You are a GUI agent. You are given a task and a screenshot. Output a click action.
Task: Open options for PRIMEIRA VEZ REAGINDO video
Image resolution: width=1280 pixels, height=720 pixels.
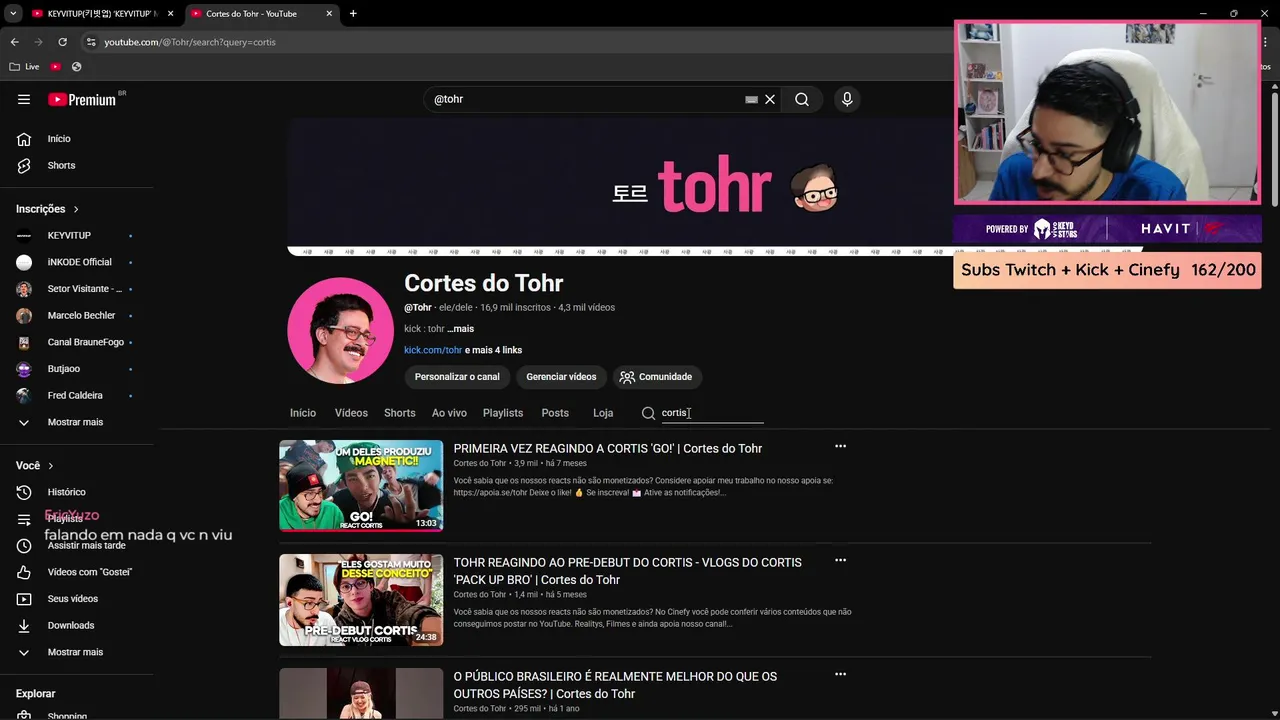tap(840, 446)
